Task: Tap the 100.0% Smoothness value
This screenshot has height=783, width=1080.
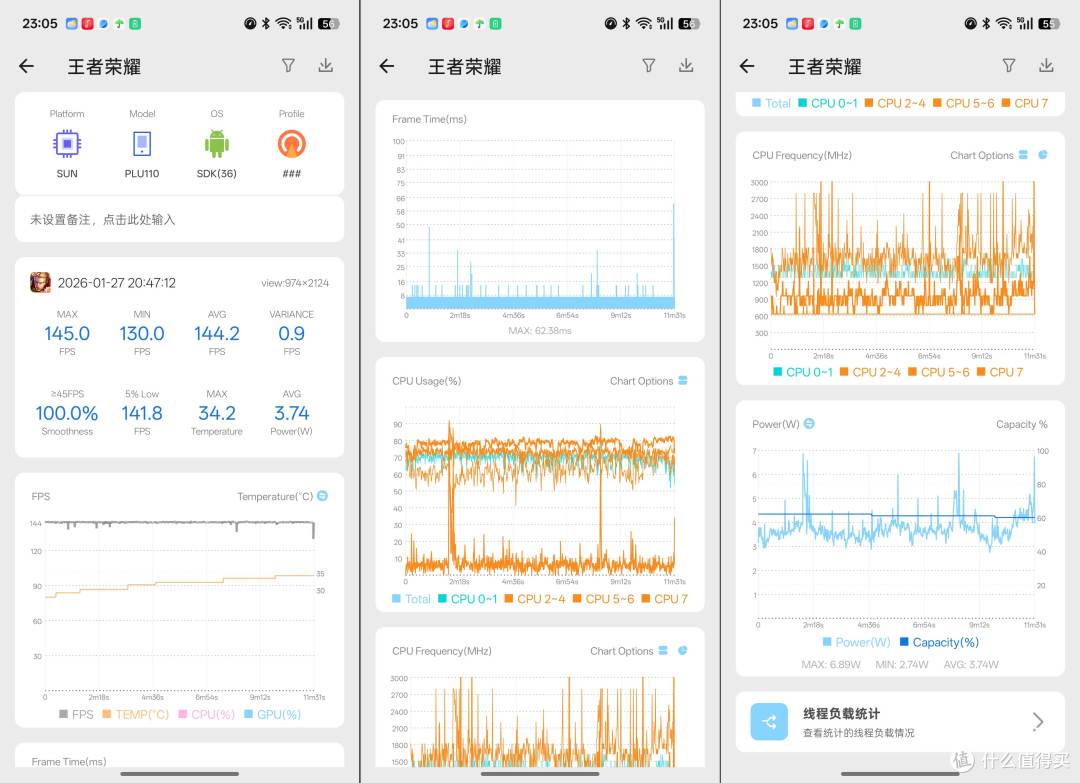Action: pos(67,413)
